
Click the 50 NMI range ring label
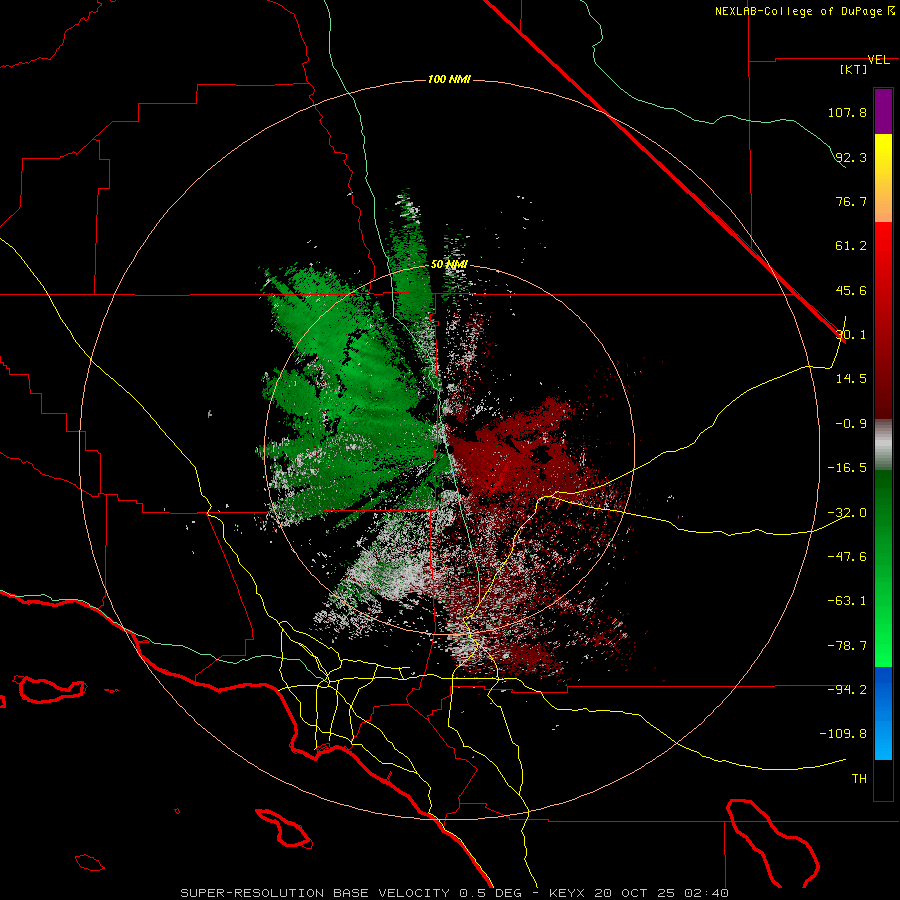[x=449, y=264]
